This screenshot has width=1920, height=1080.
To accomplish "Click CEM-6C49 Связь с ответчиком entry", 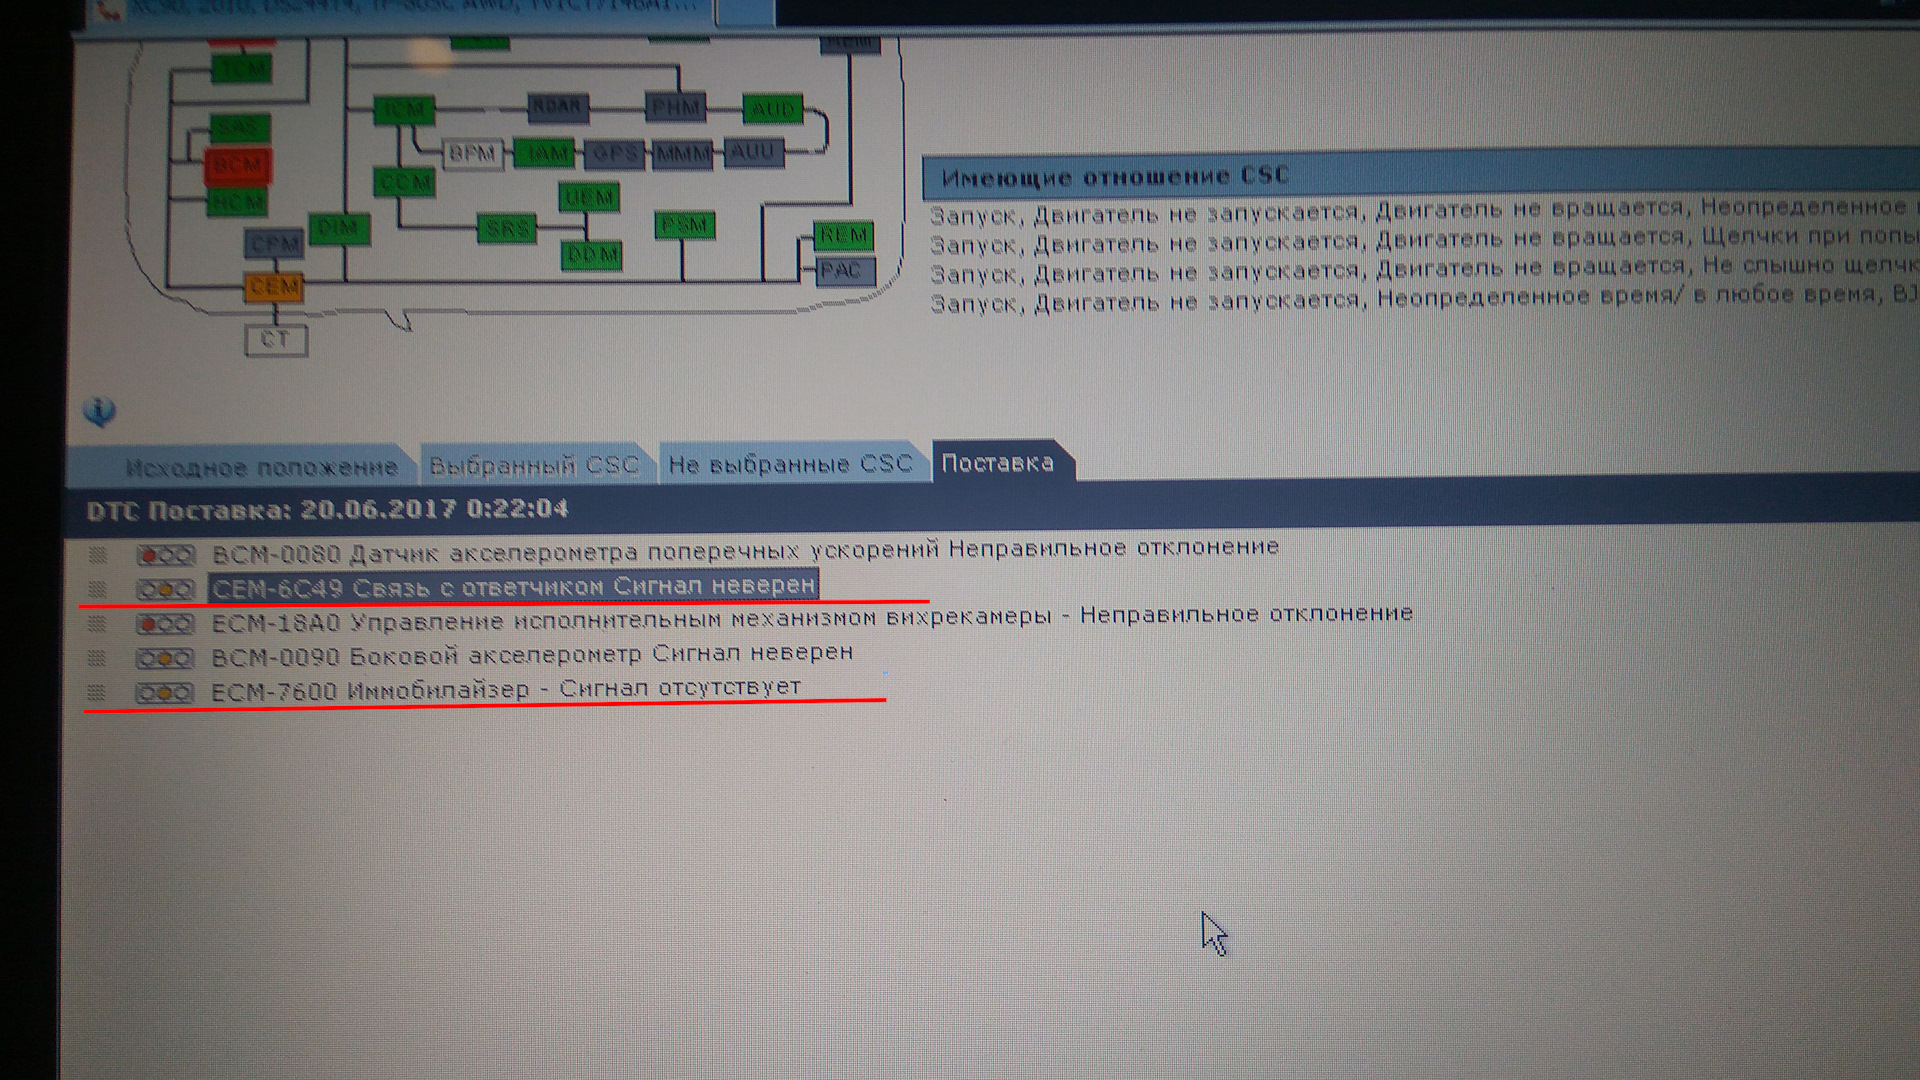I will pyautogui.click(x=512, y=584).
